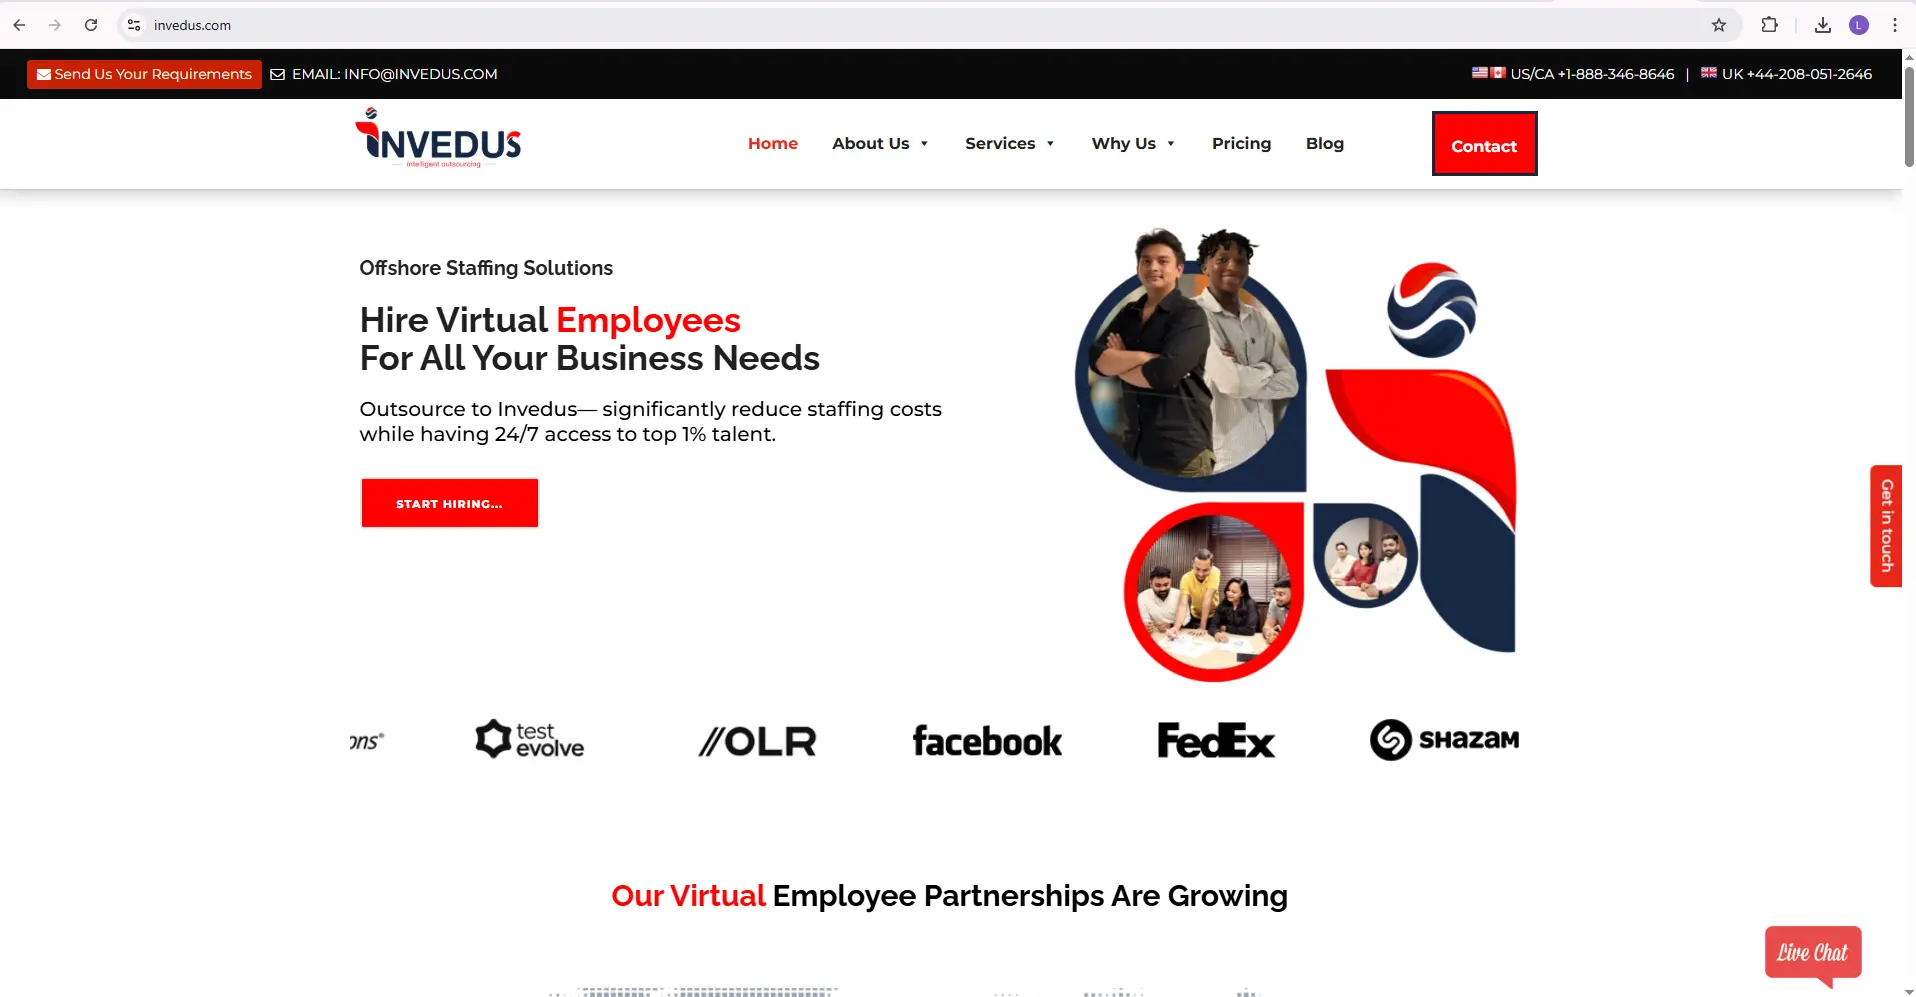Viewport: 1916px width, 997px height.
Task: Go to the Pricing menu item
Action: (x=1241, y=143)
